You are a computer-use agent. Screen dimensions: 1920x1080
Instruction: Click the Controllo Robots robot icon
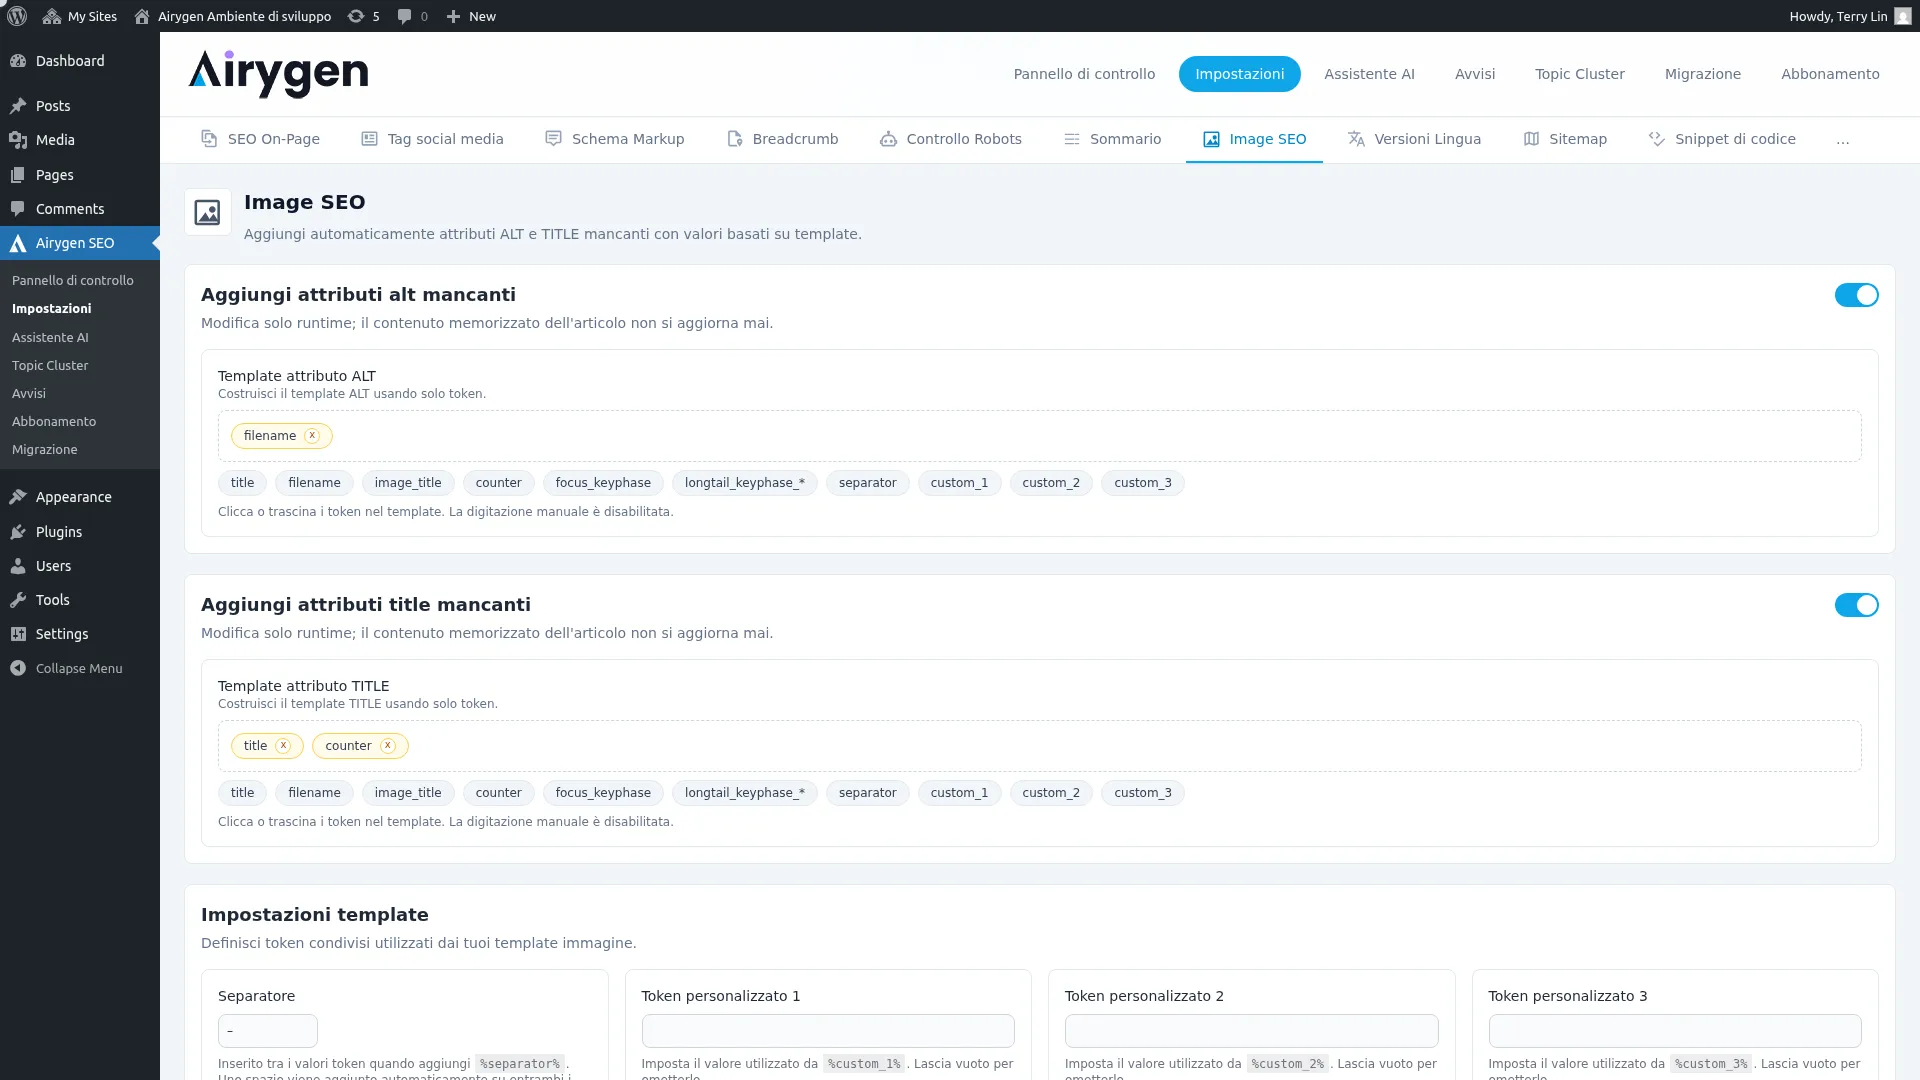888,139
